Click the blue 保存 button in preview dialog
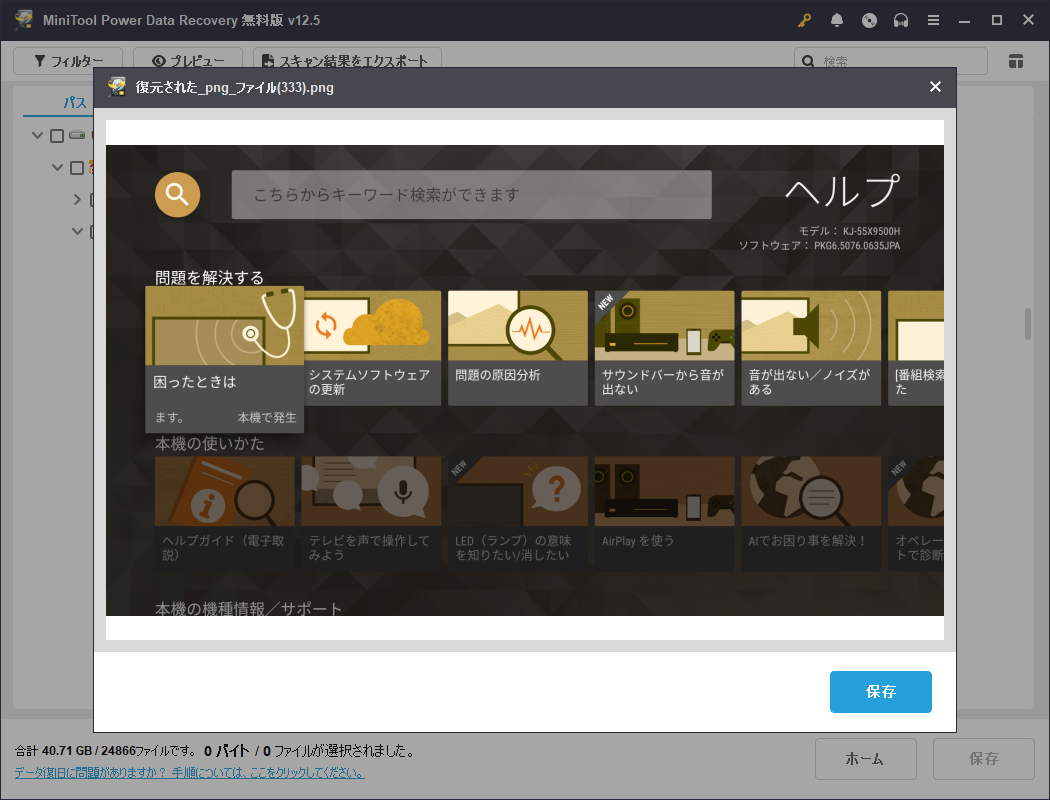The image size is (1050, 800). pyautogui.click(x=881, y=692)
